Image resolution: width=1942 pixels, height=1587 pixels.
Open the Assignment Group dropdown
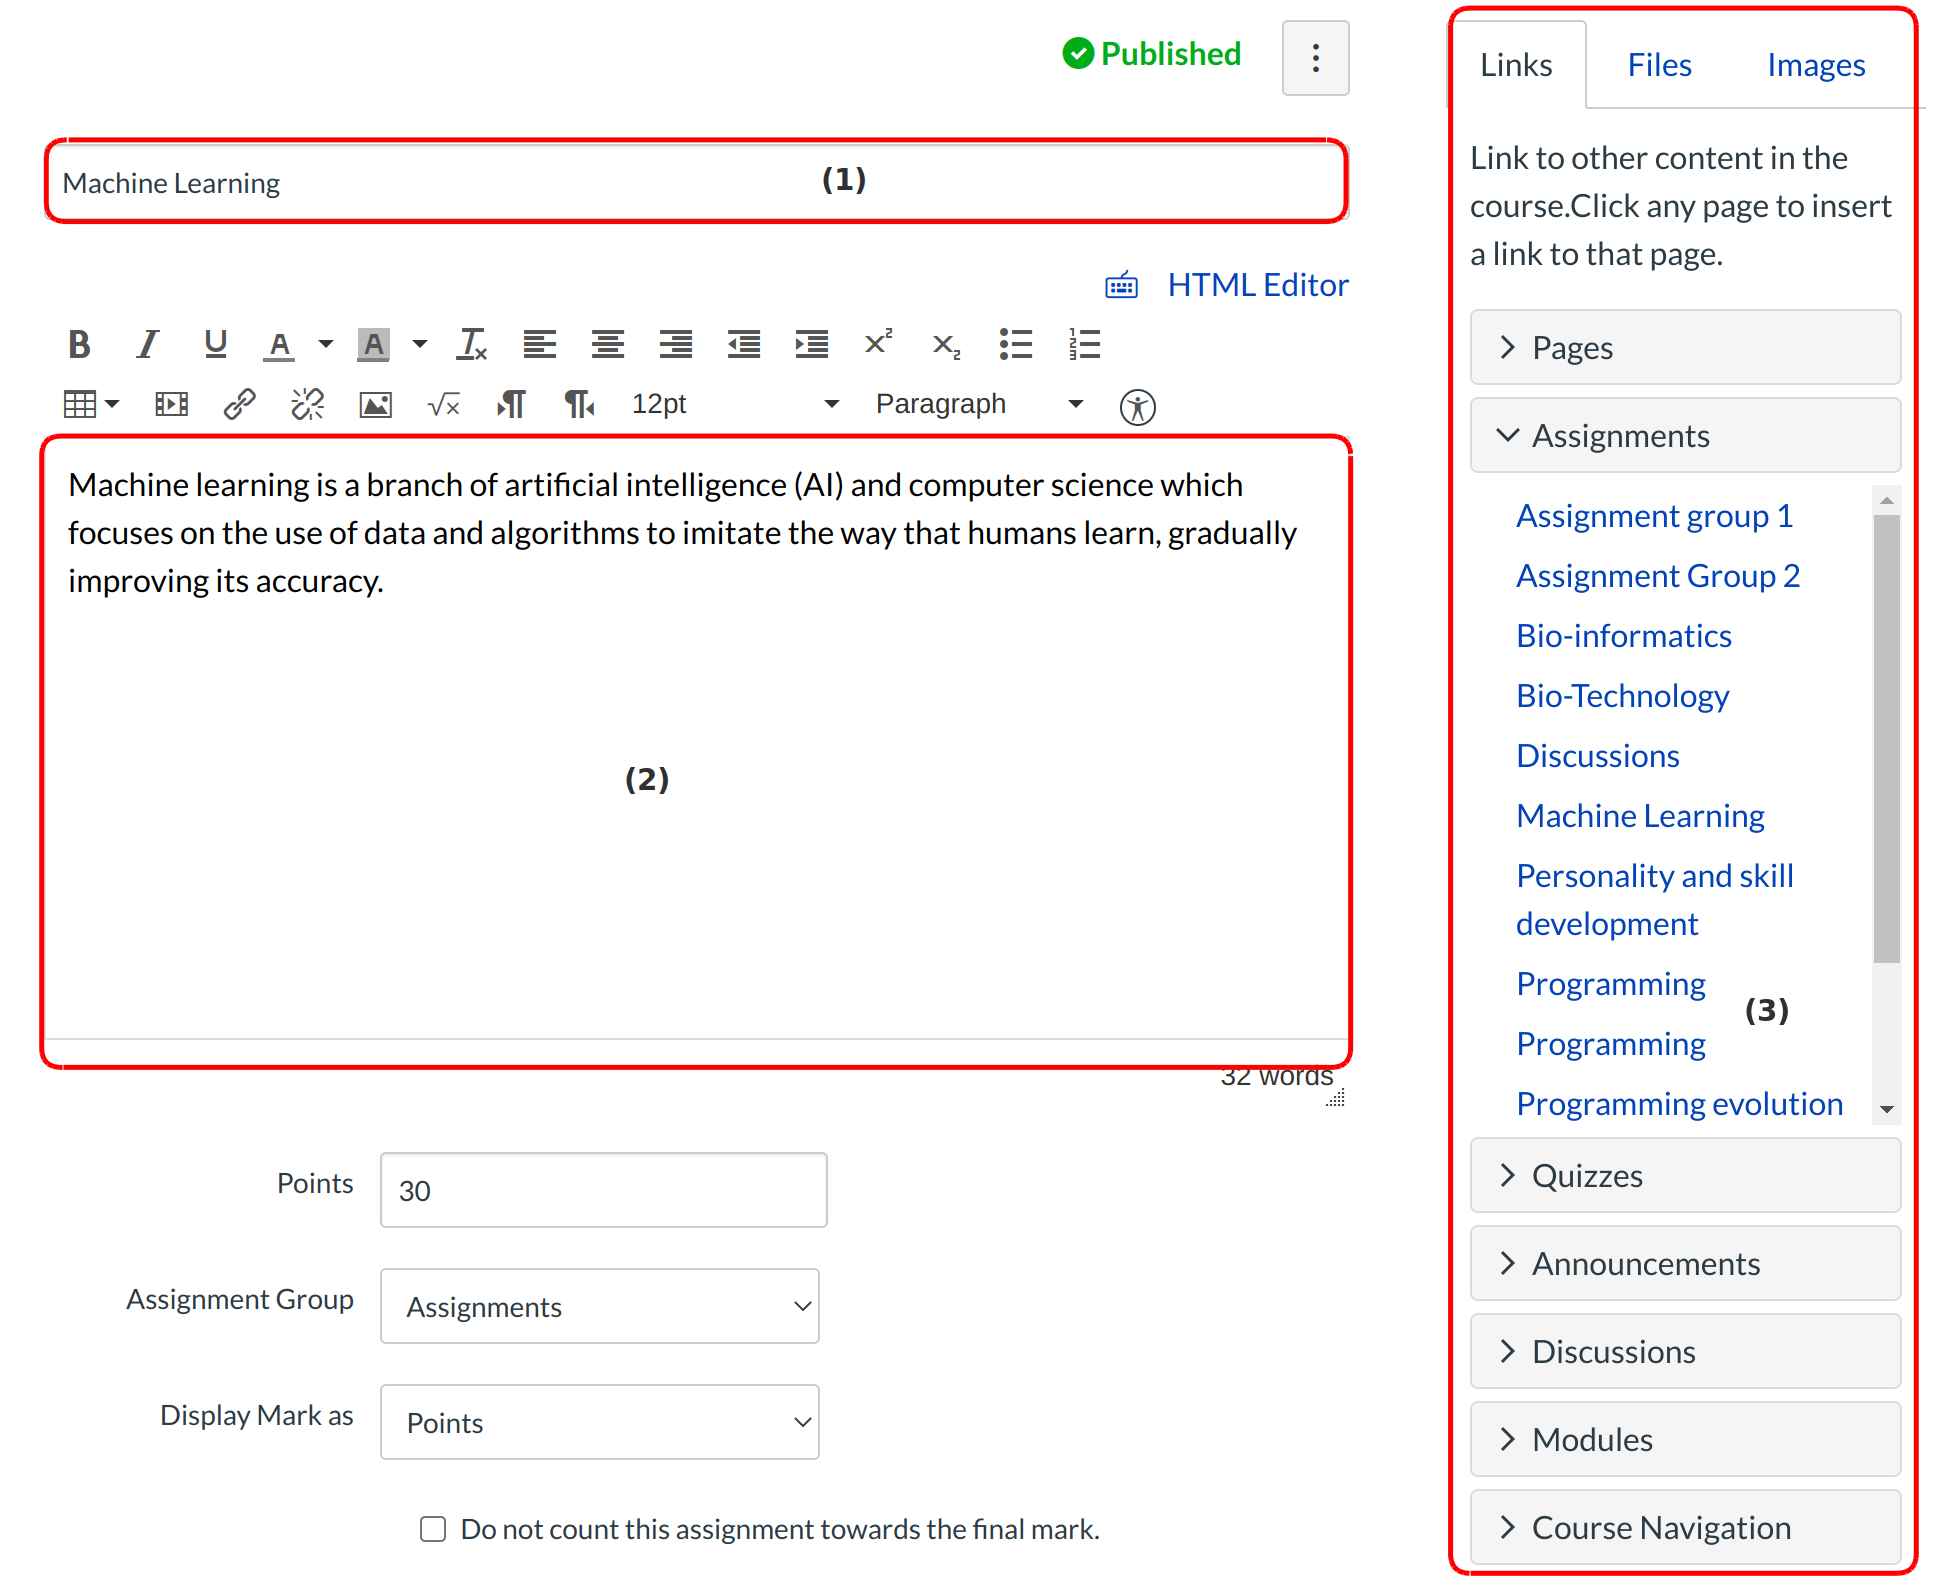tap(599, 1306)
